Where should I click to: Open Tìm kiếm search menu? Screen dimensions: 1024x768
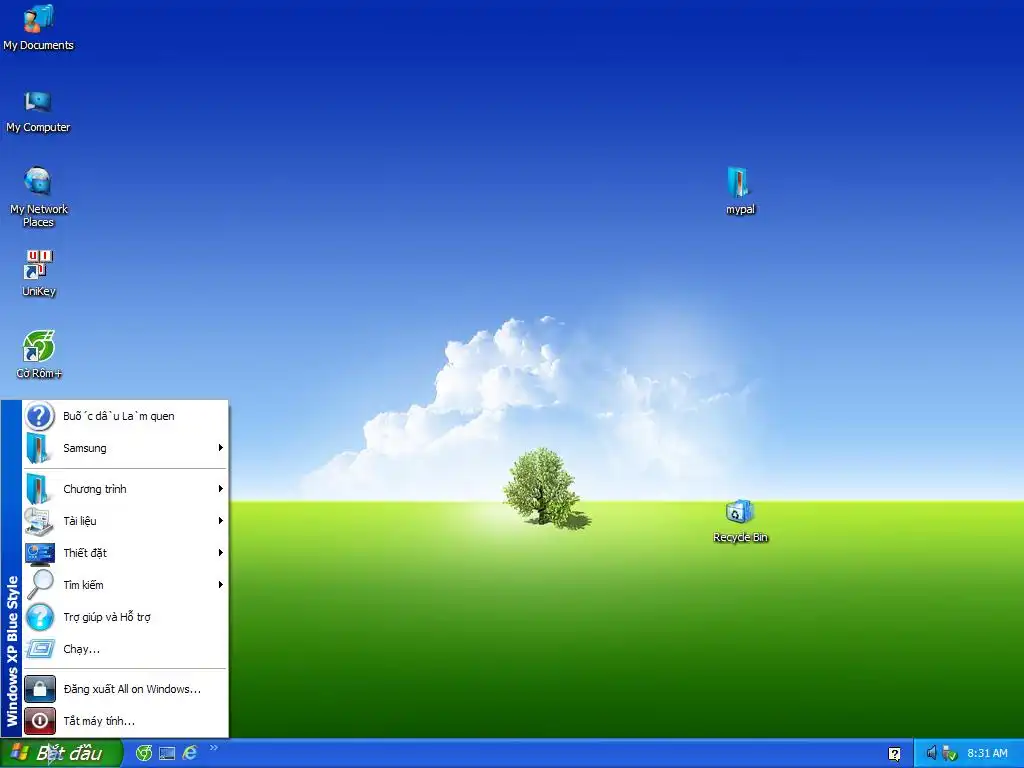point(125,584)
